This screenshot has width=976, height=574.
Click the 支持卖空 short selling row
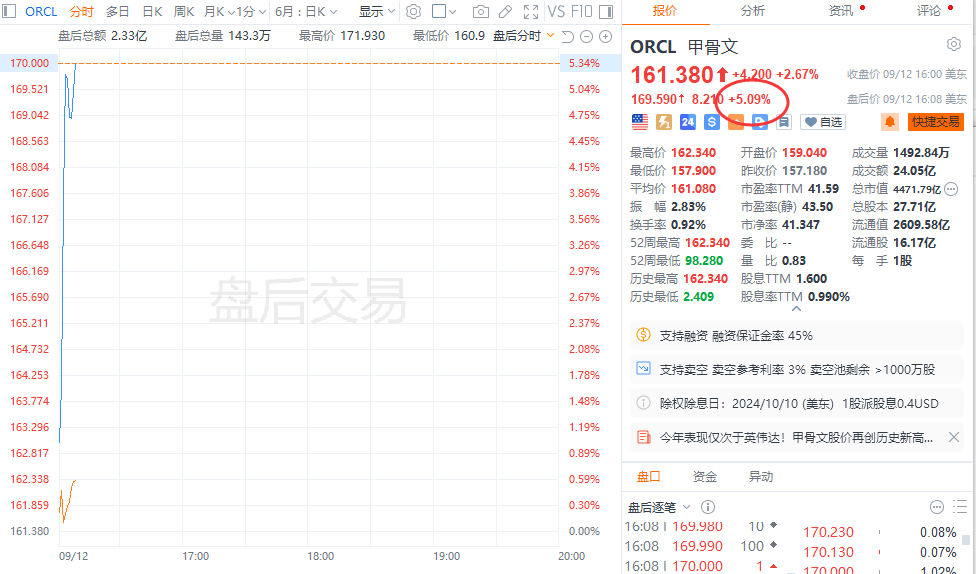[x=797, y=369]
